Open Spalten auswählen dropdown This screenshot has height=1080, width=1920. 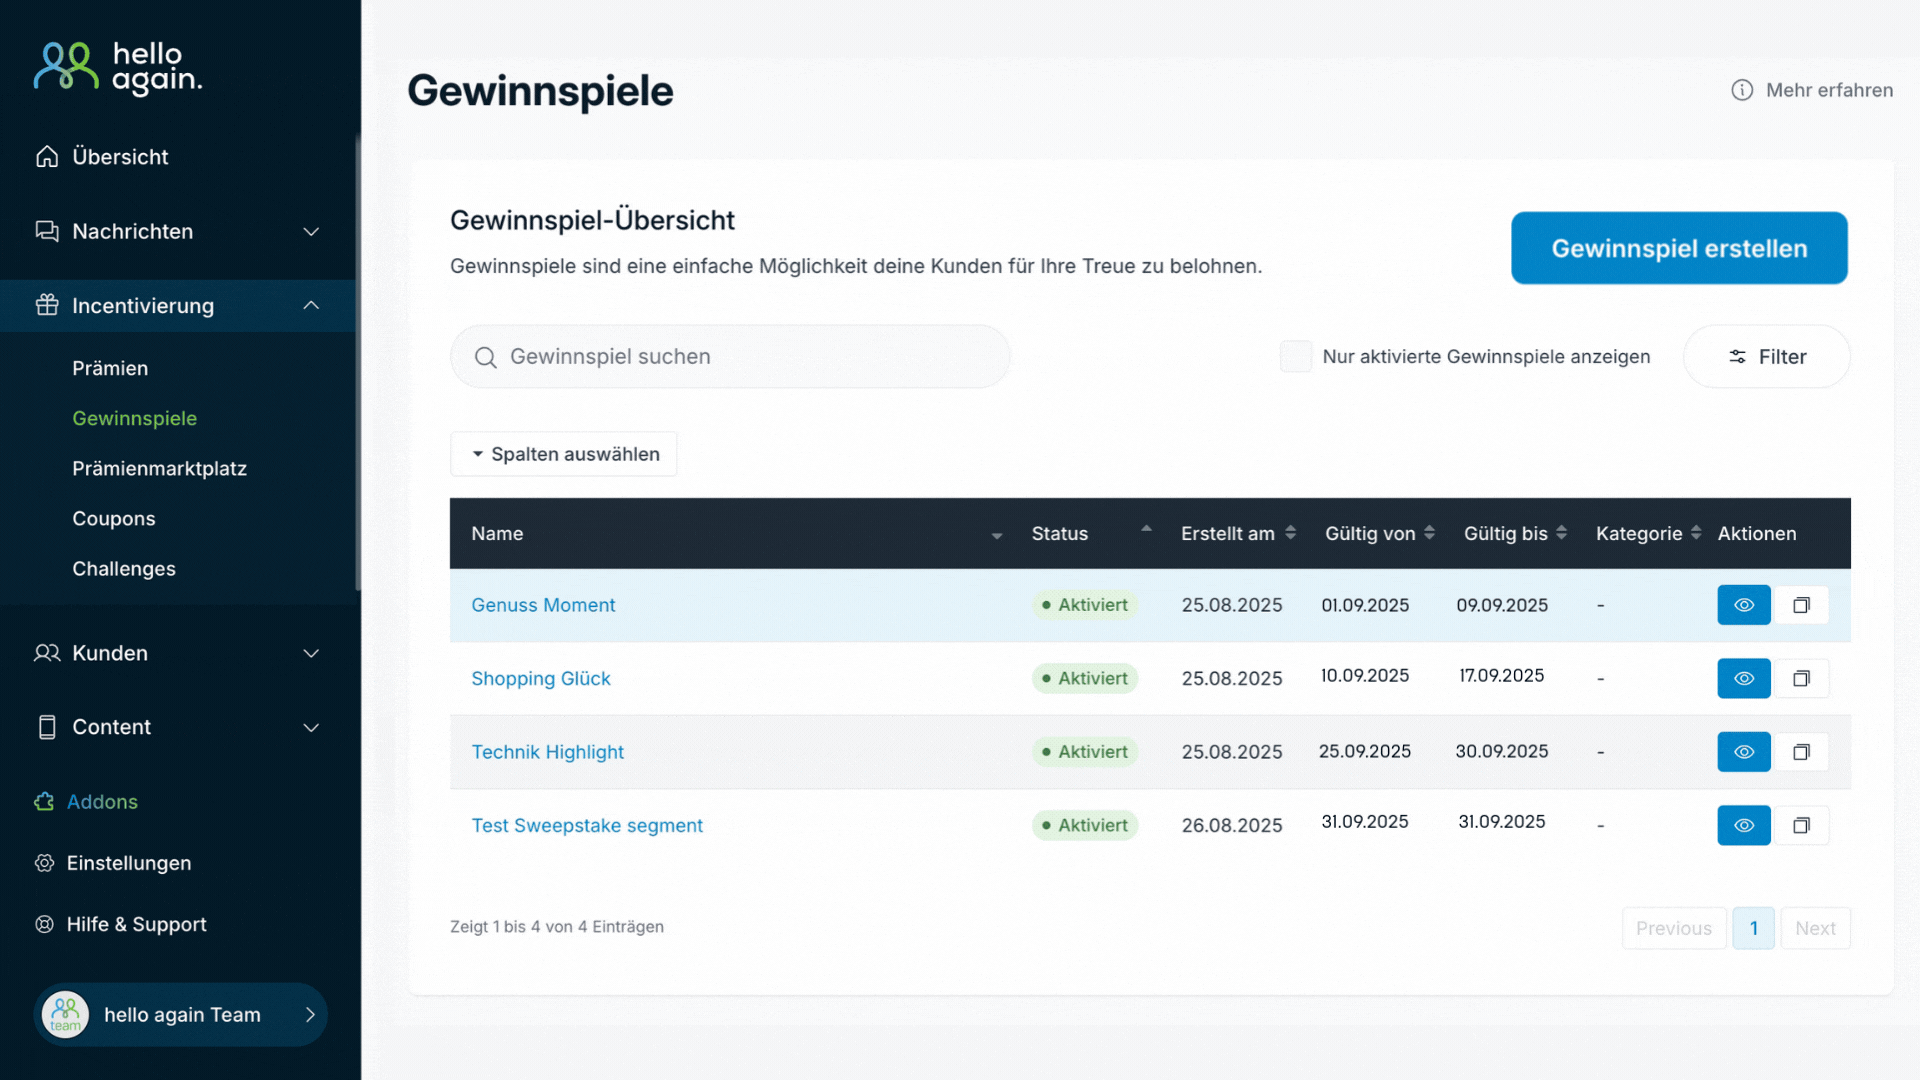[564, 454]
